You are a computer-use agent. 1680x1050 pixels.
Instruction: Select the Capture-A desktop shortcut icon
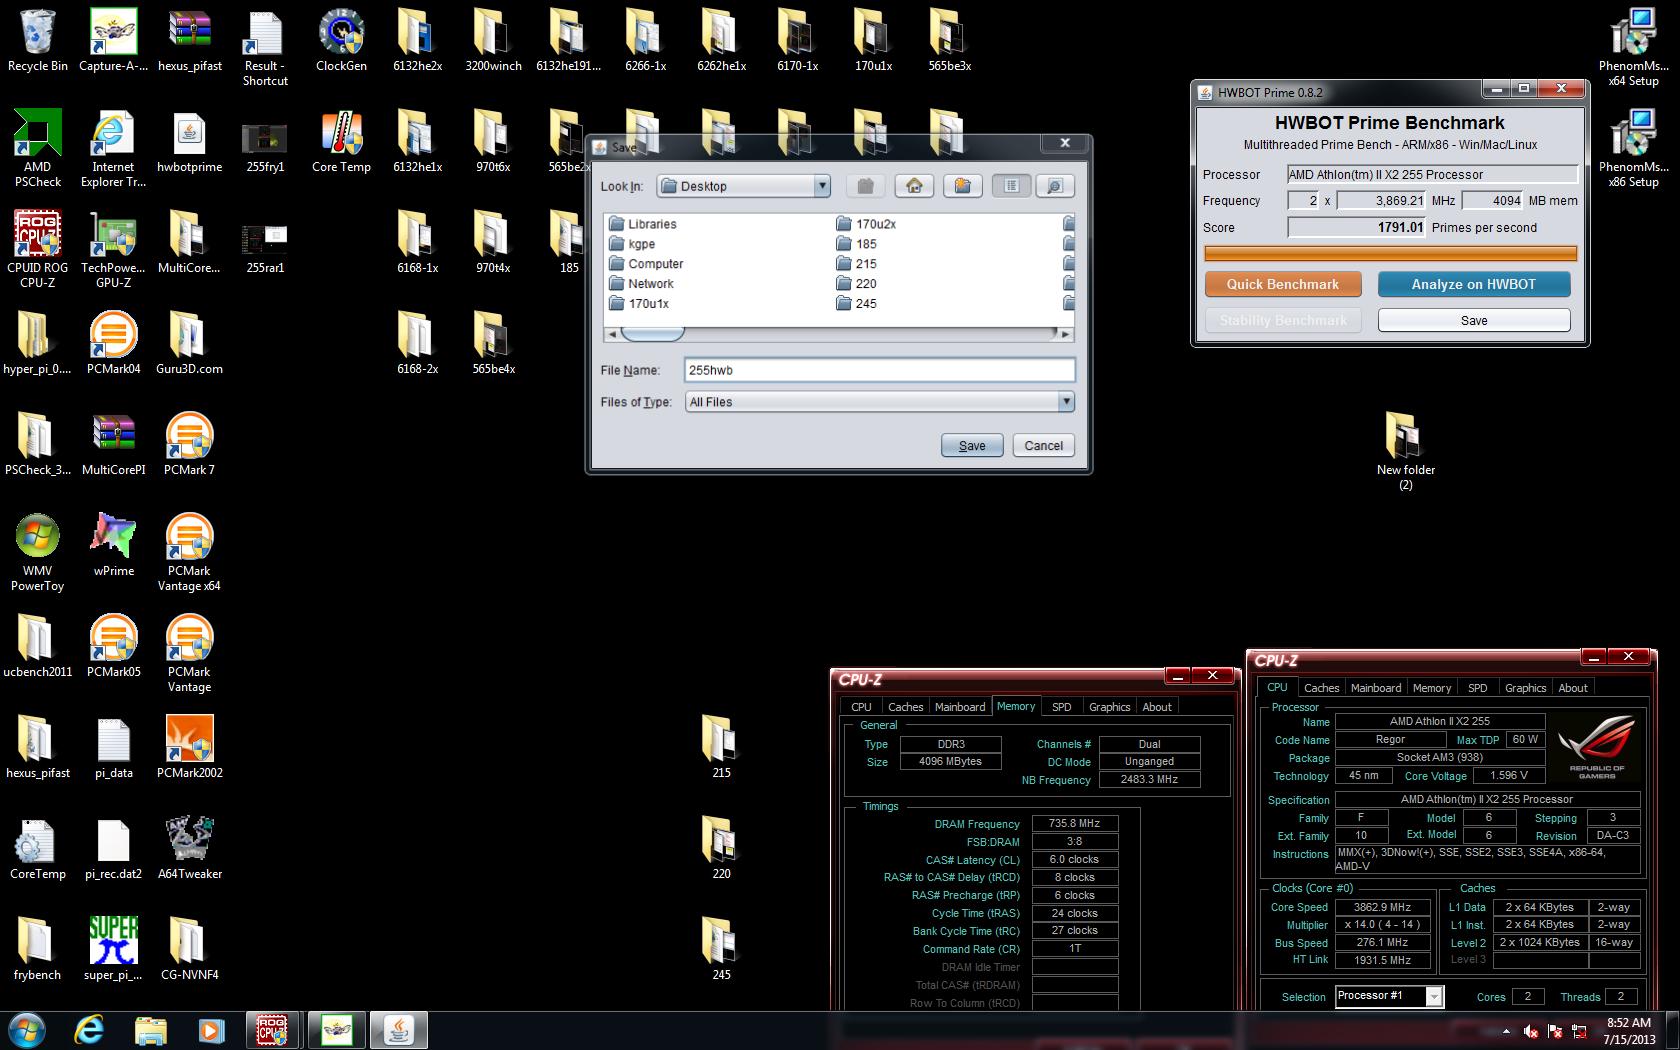113,41
